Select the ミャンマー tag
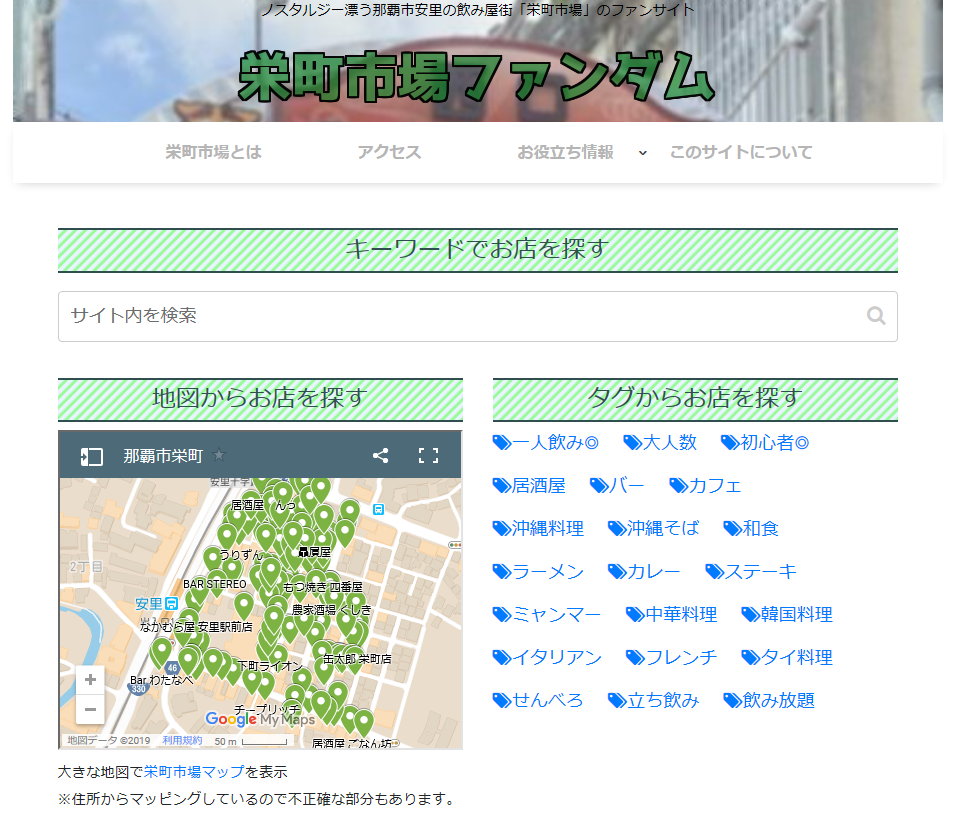Viewport: 954px width, 818px height. pyautogui.click(x=547, y=615)
